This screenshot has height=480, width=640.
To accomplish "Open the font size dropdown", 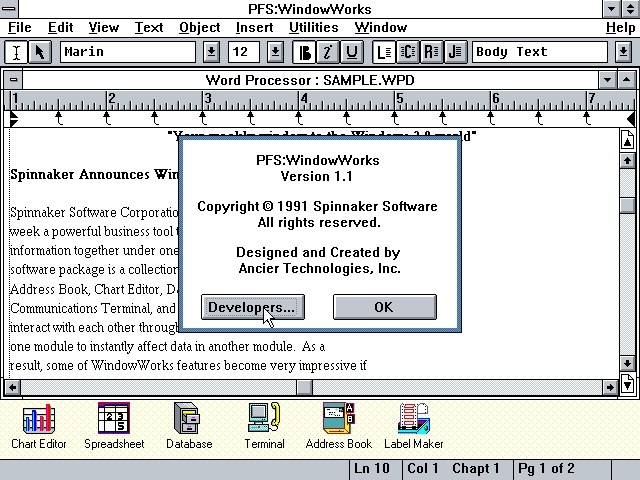I will coord(275,52).
